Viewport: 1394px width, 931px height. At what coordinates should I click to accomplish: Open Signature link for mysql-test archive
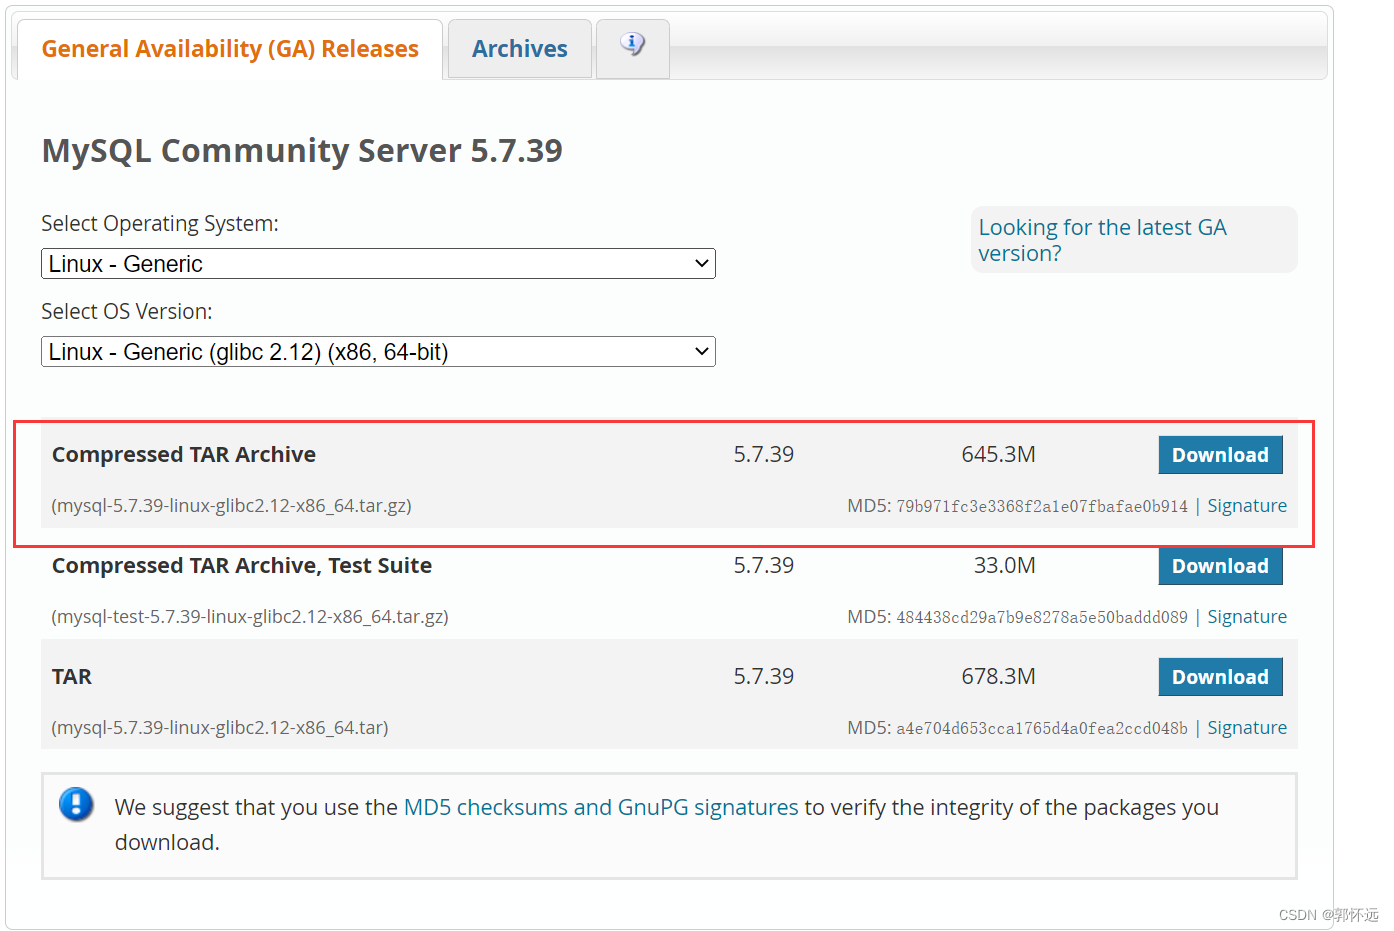(1247, 617)
